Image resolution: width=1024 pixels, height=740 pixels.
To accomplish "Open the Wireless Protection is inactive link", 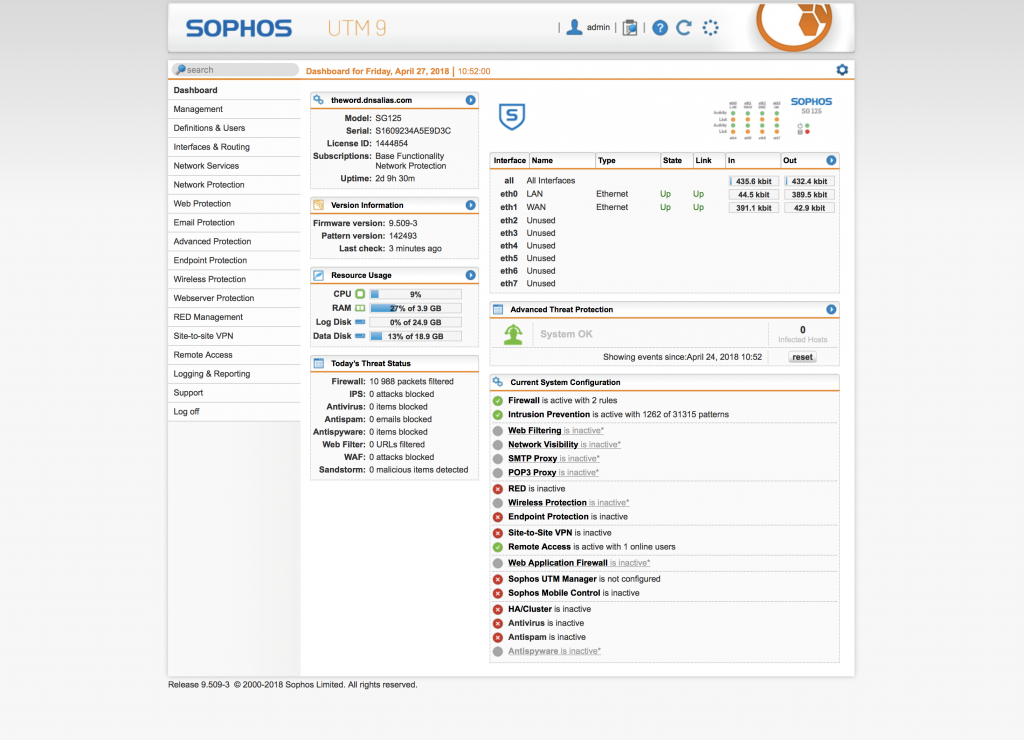I will tap(568, 503).
